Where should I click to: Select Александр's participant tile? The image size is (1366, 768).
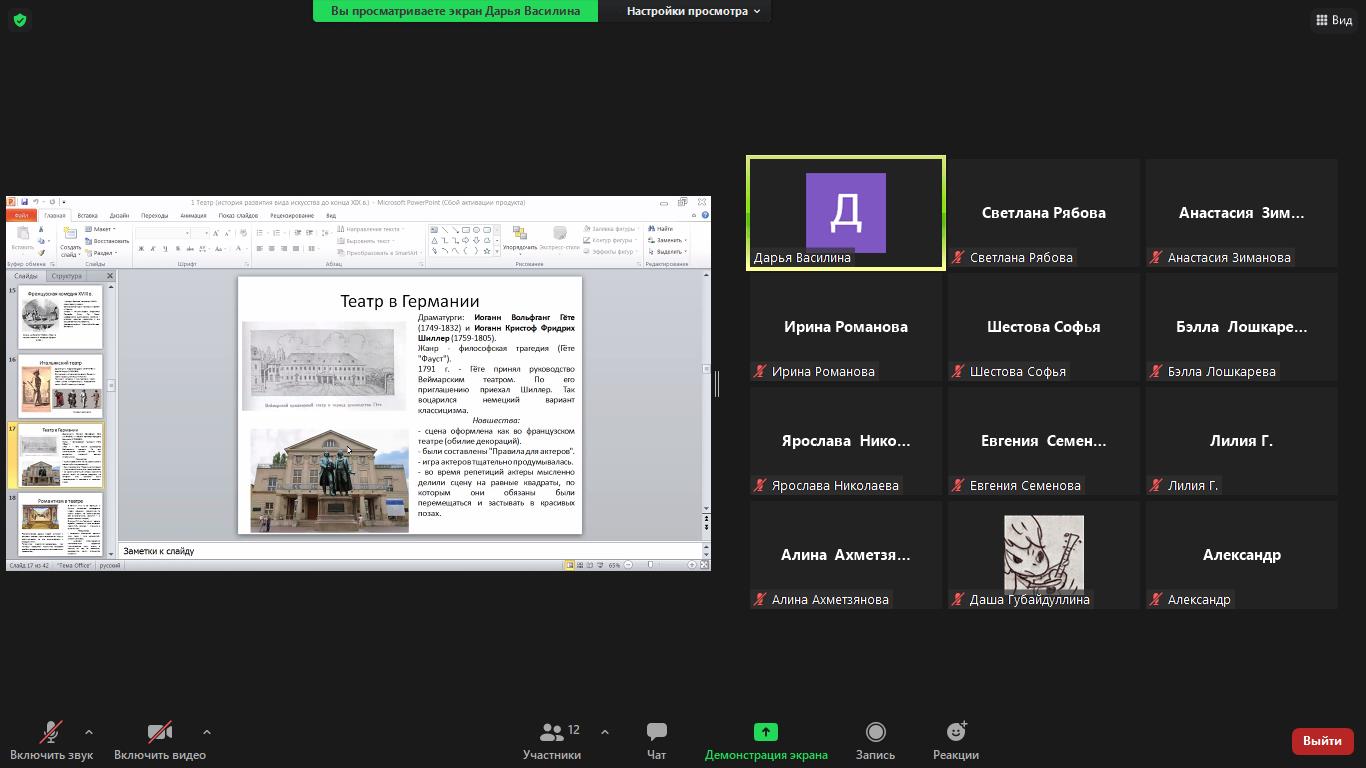click(x=1241, y=555)
